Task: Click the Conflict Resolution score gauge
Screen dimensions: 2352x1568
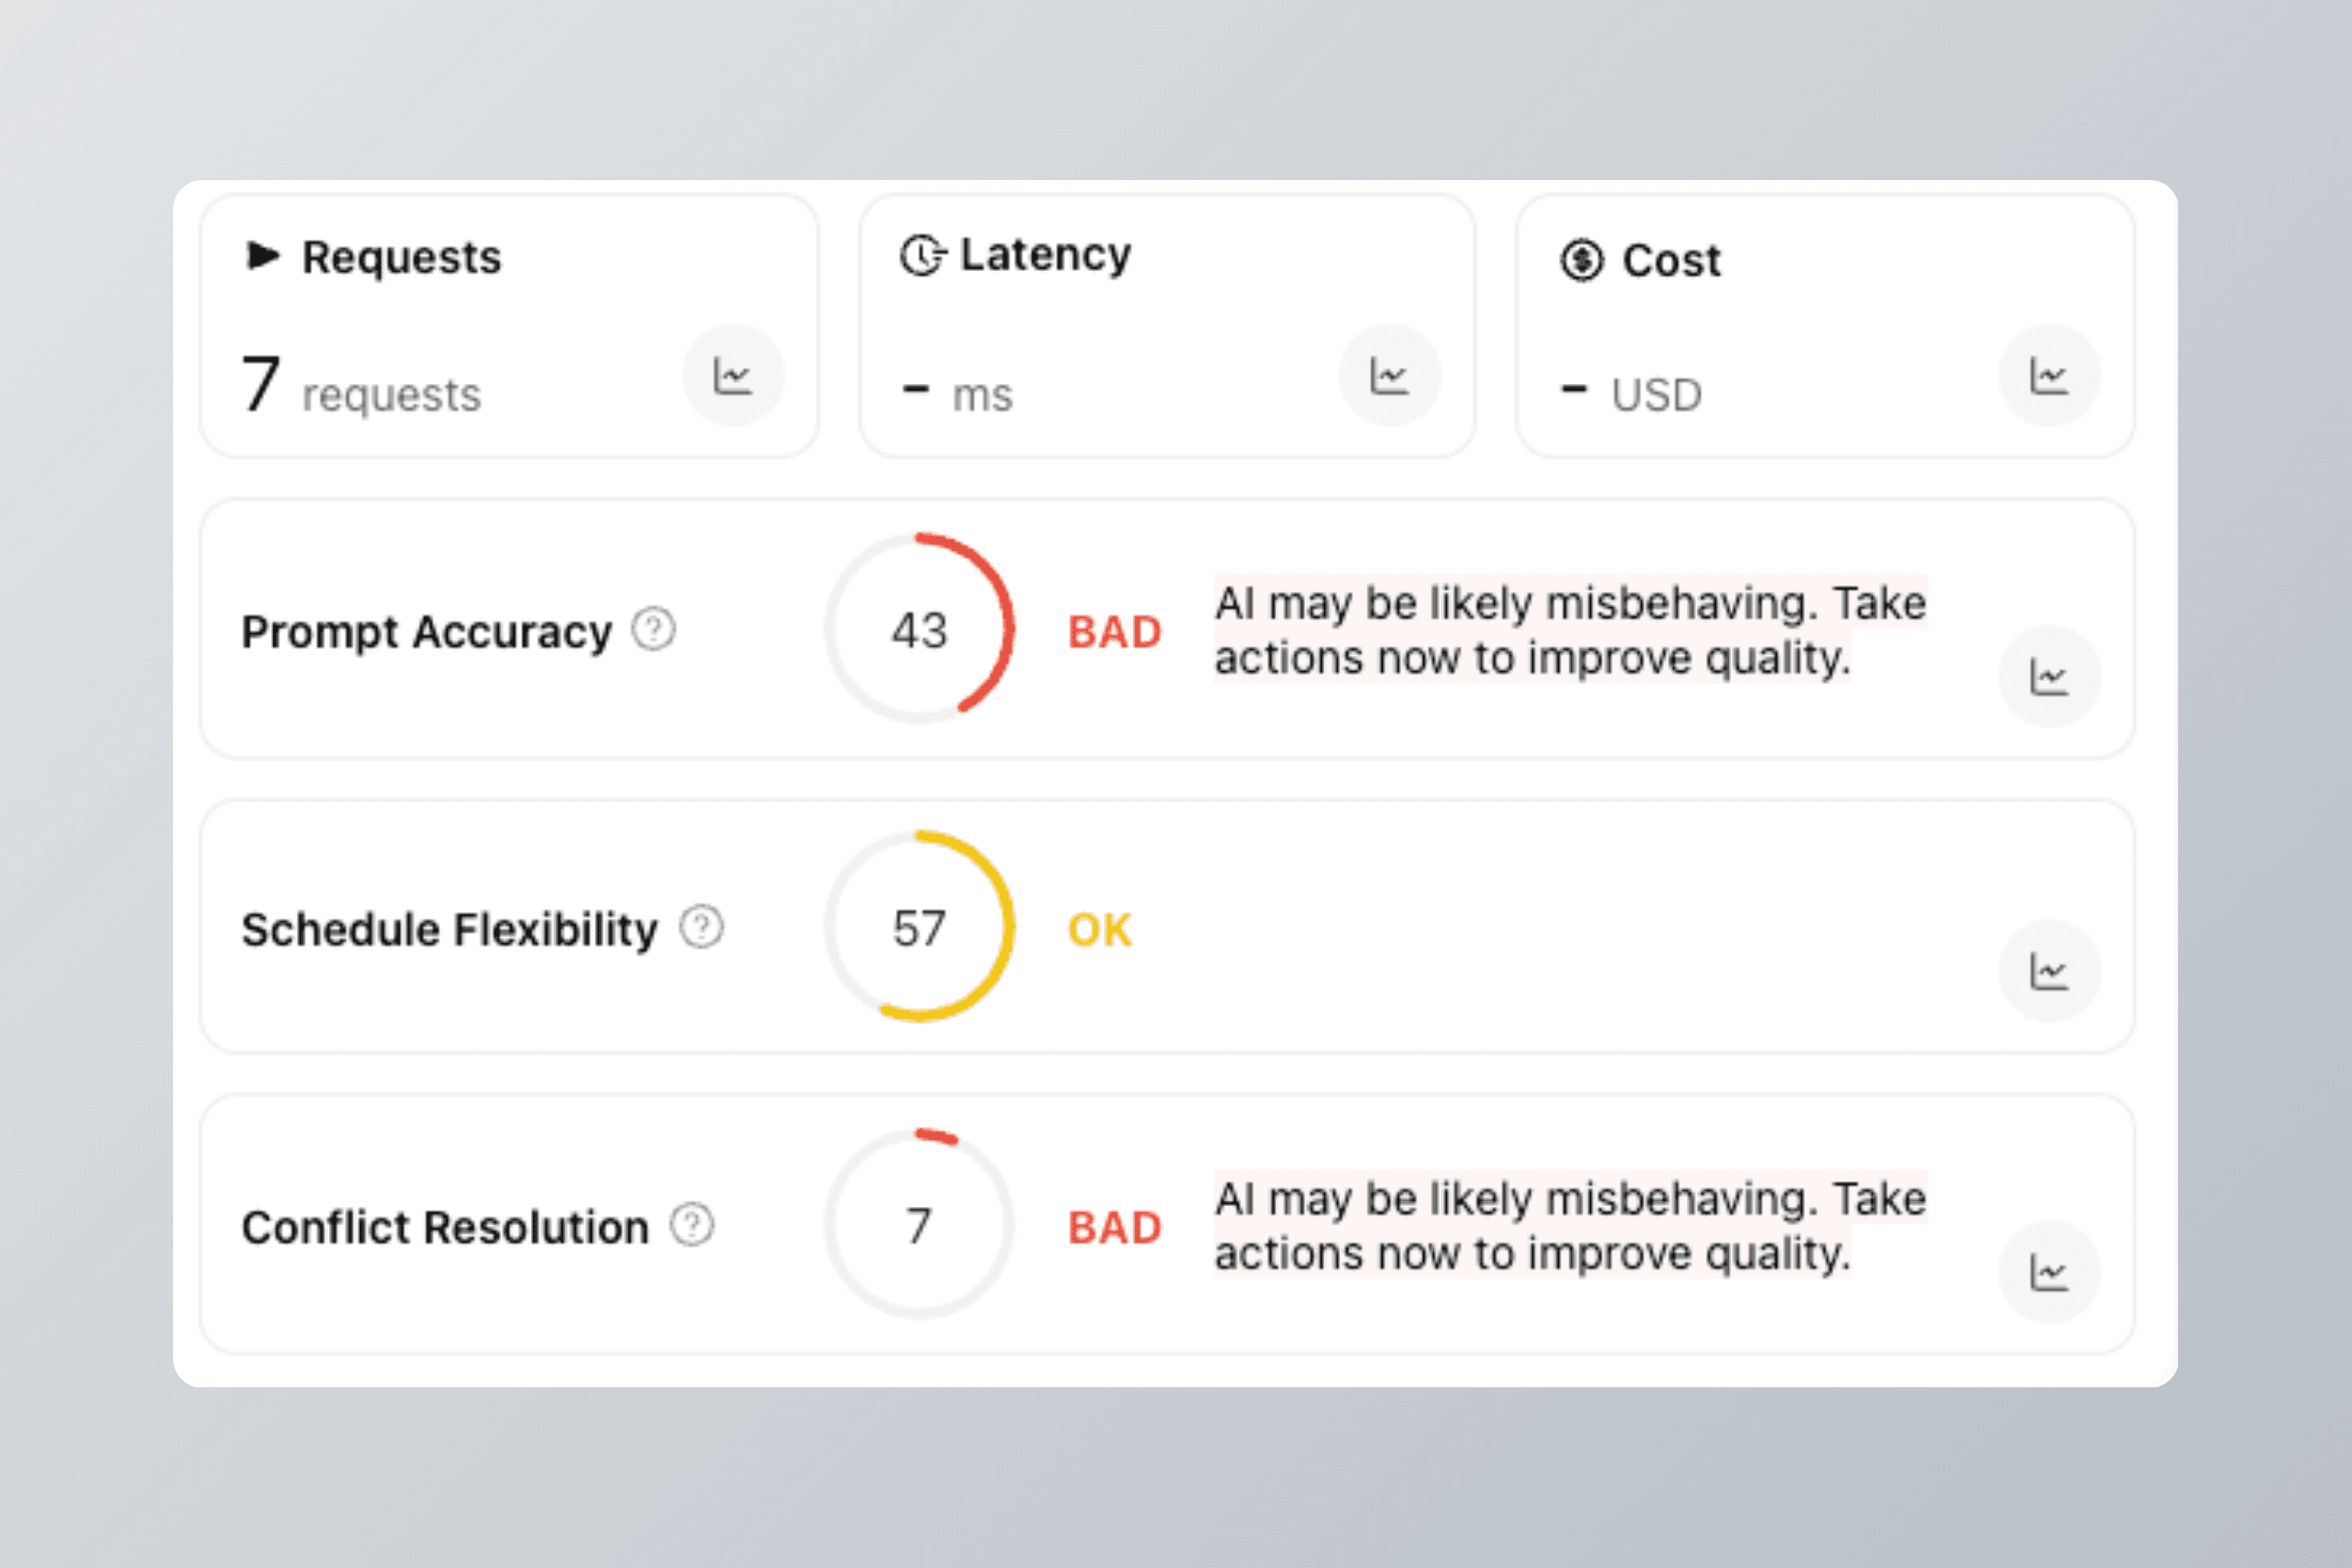Action: (919, 1225)
